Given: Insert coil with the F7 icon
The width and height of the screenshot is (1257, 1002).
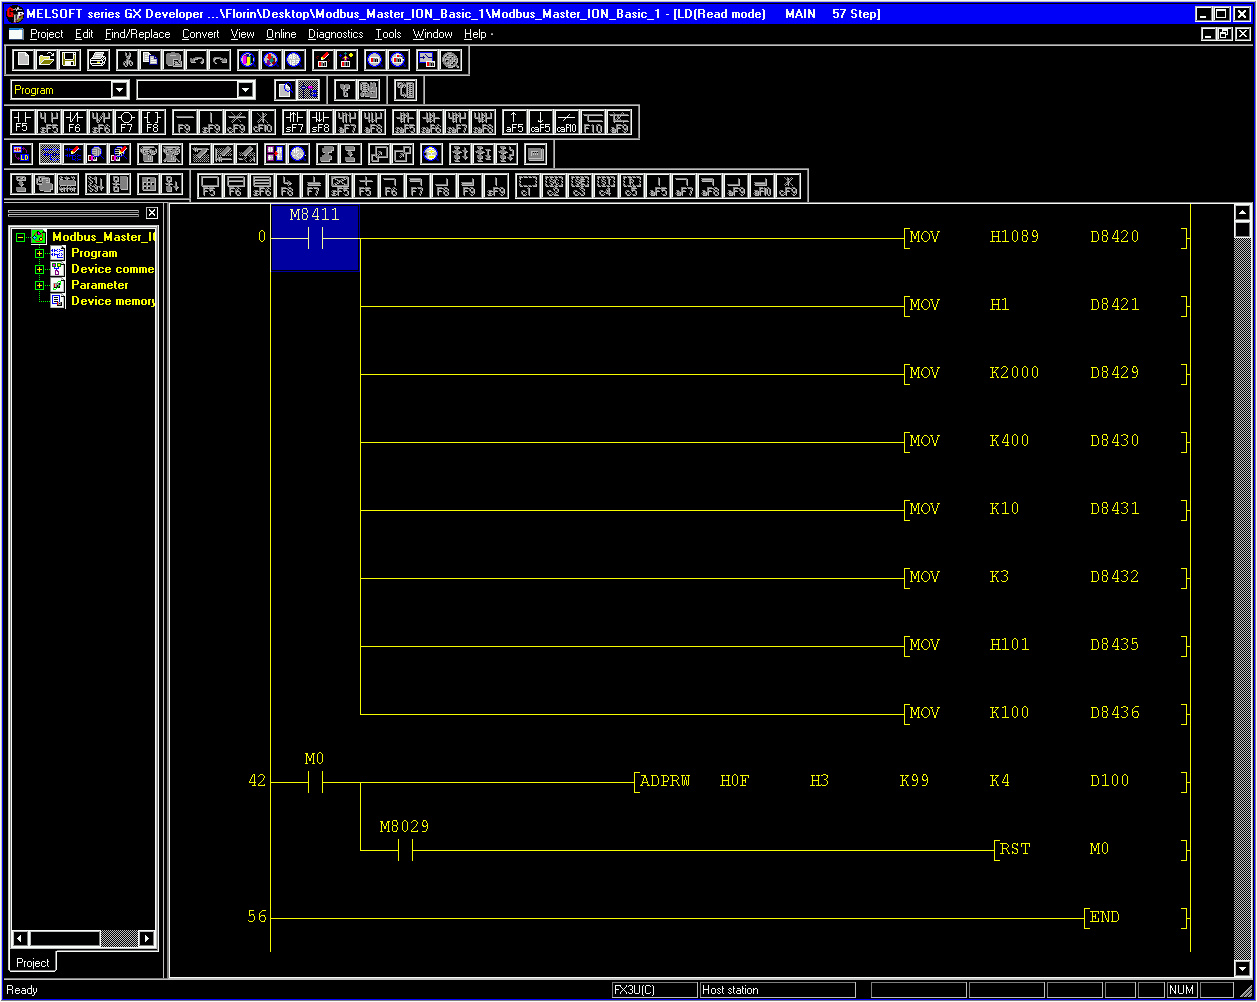Looking at the screenshot, I should click(x=126, y=123).
